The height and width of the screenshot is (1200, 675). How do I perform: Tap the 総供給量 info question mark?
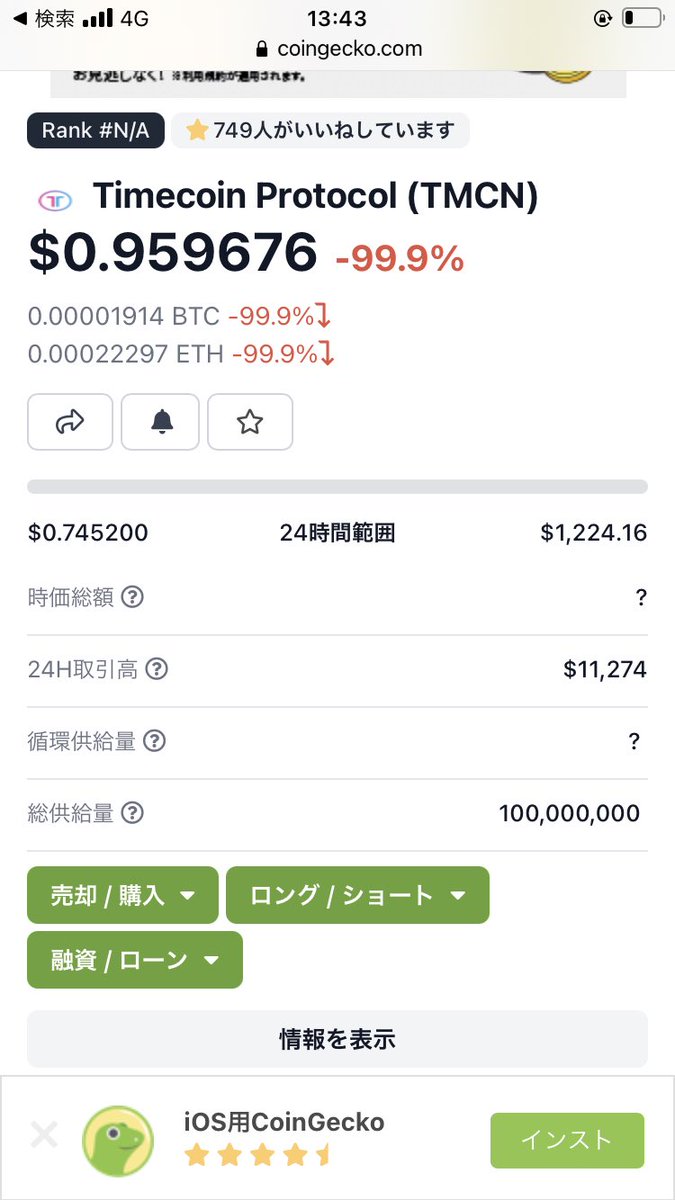[x=133, y=814]
